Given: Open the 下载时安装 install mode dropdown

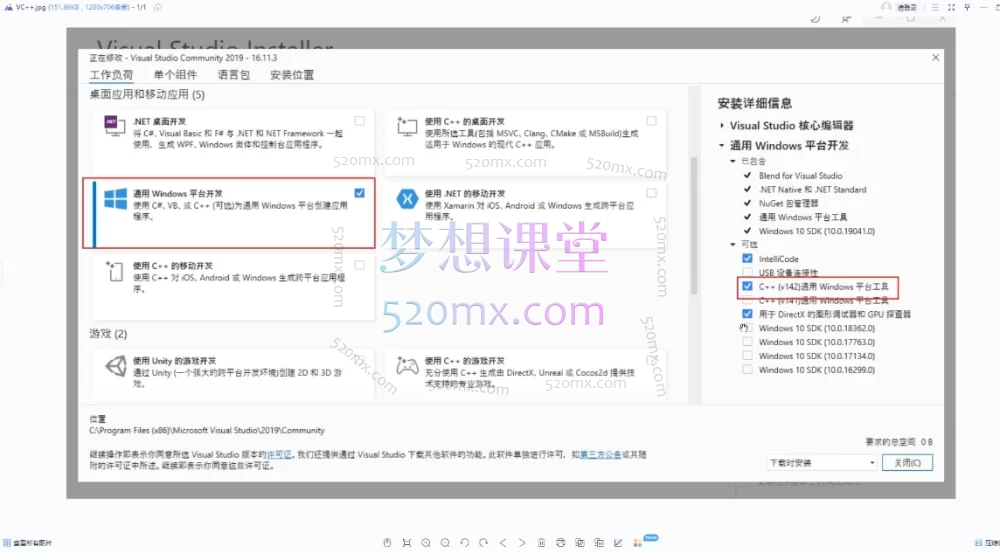Looking at the screenshot, I should click(822, 462).
